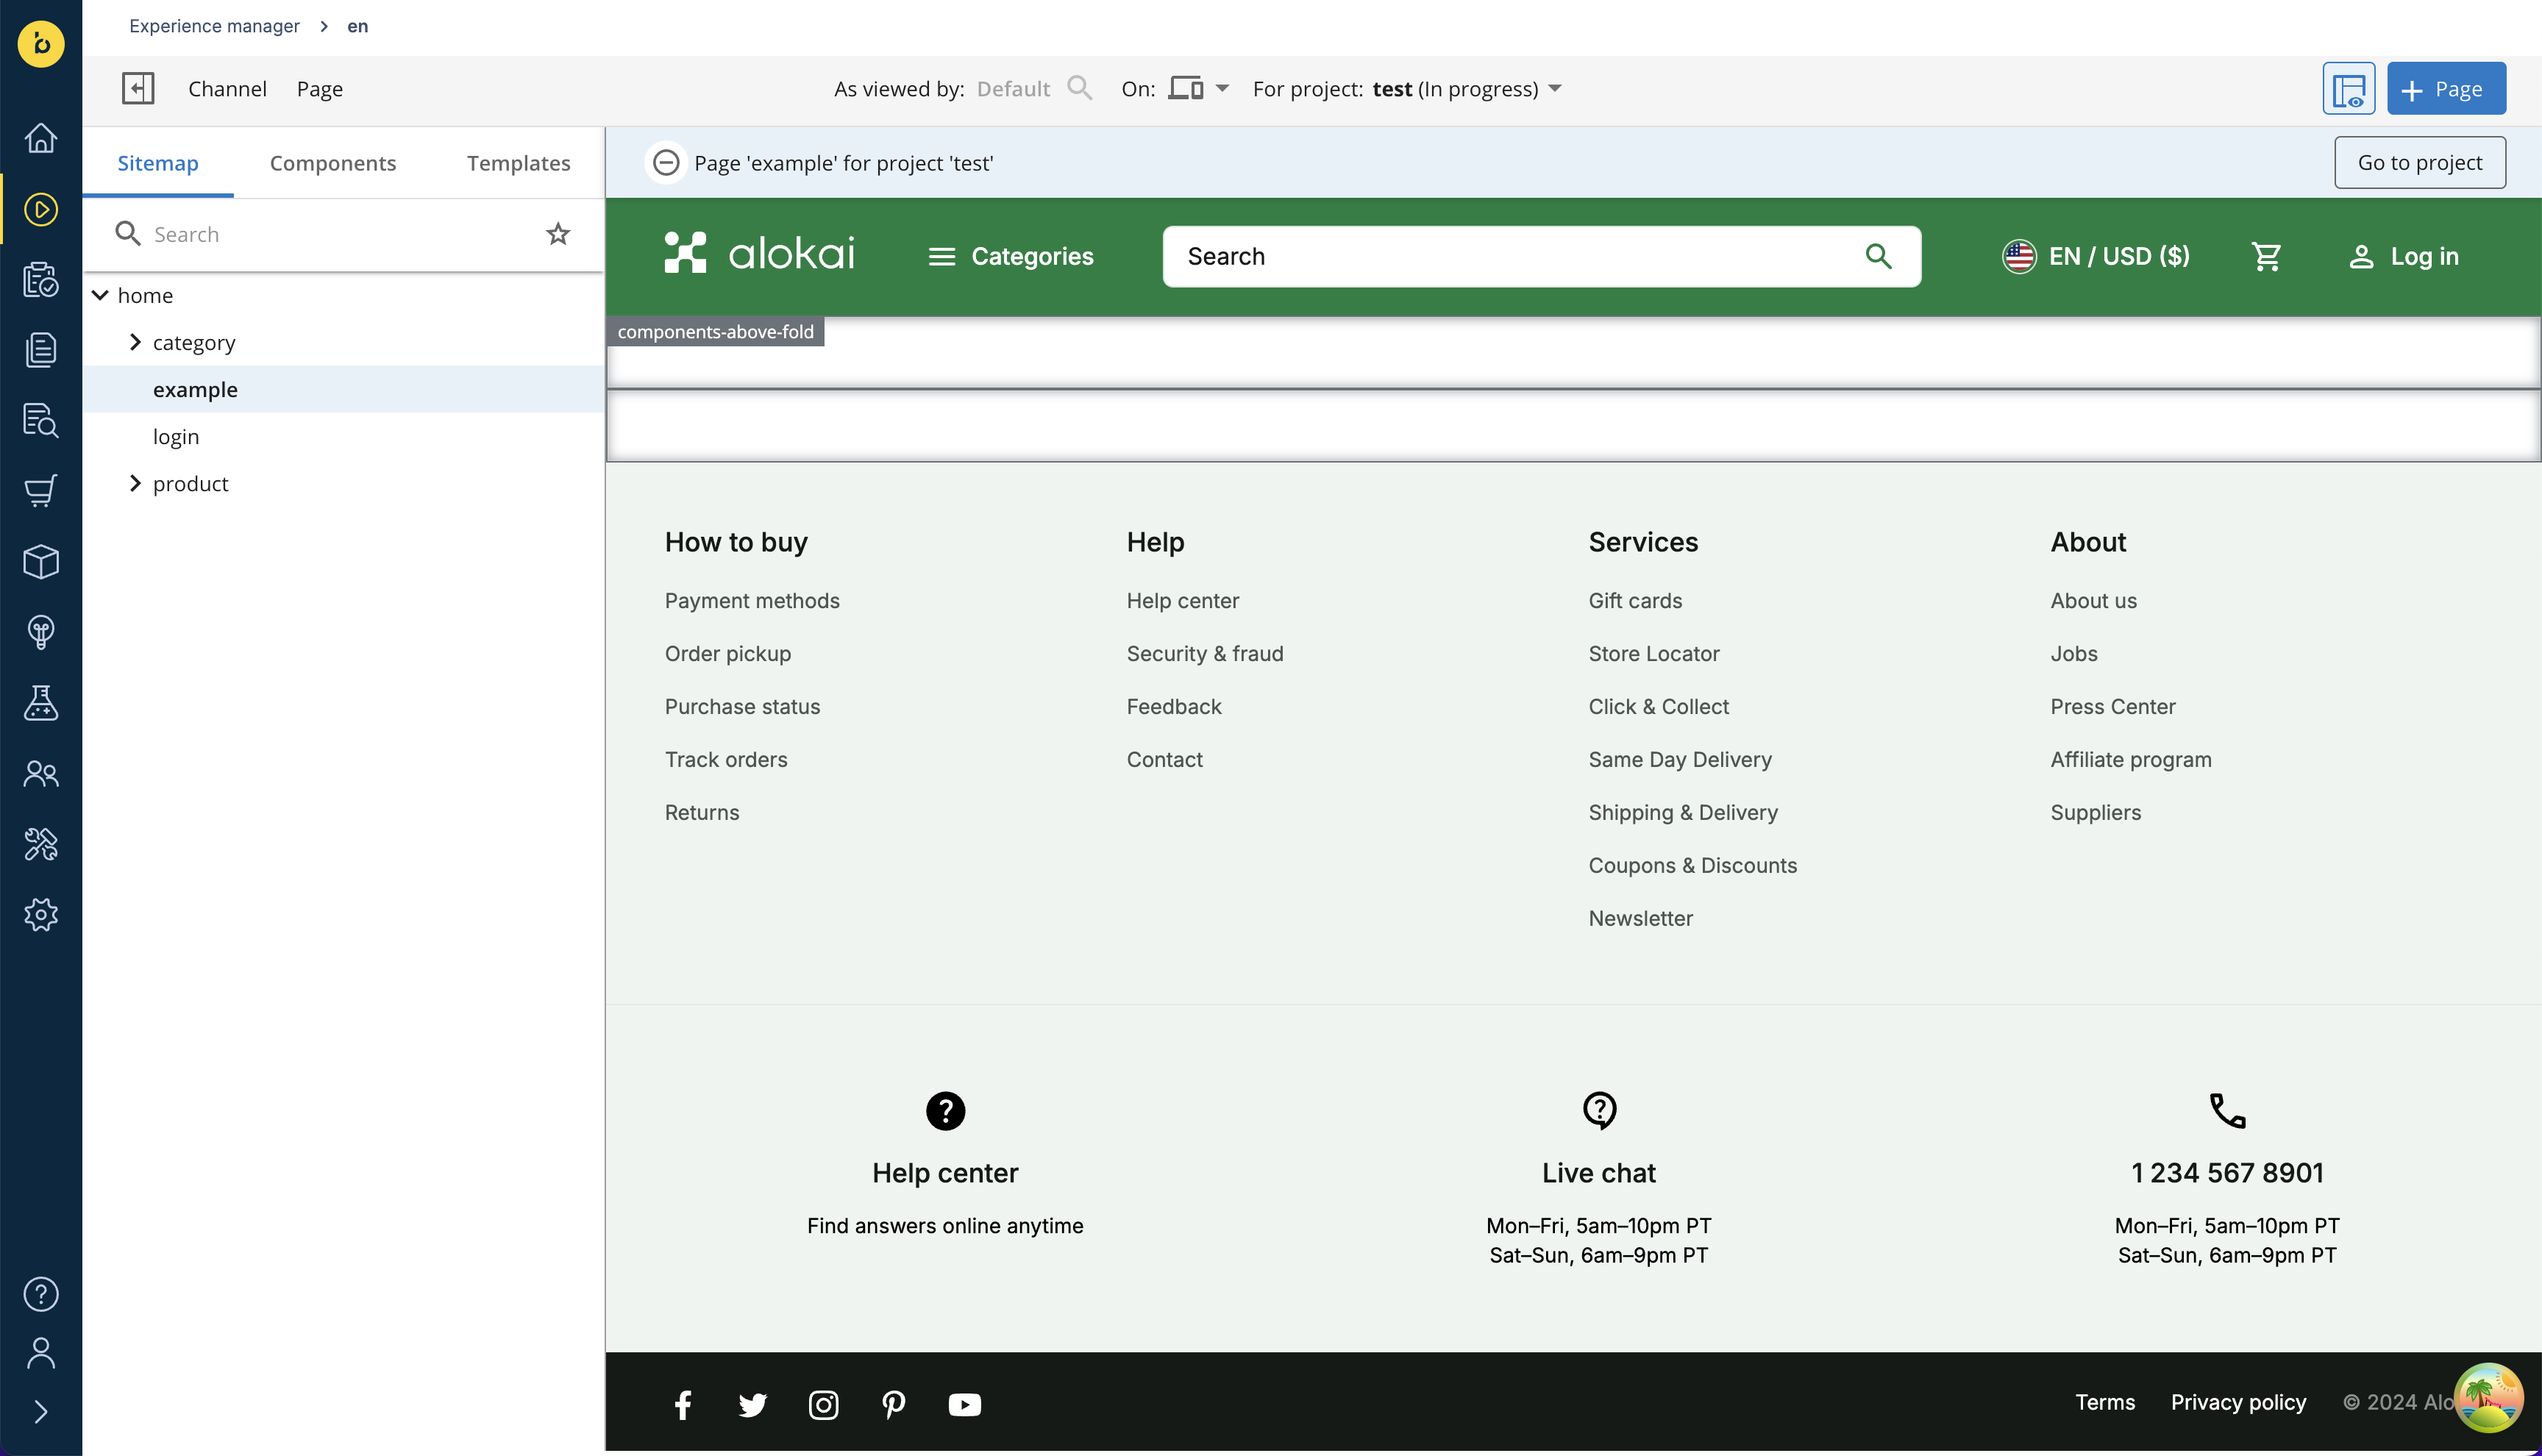Toggle the favorites star in sitemap search
This screenshot has height=1456, width=2542.
[558, 234]
